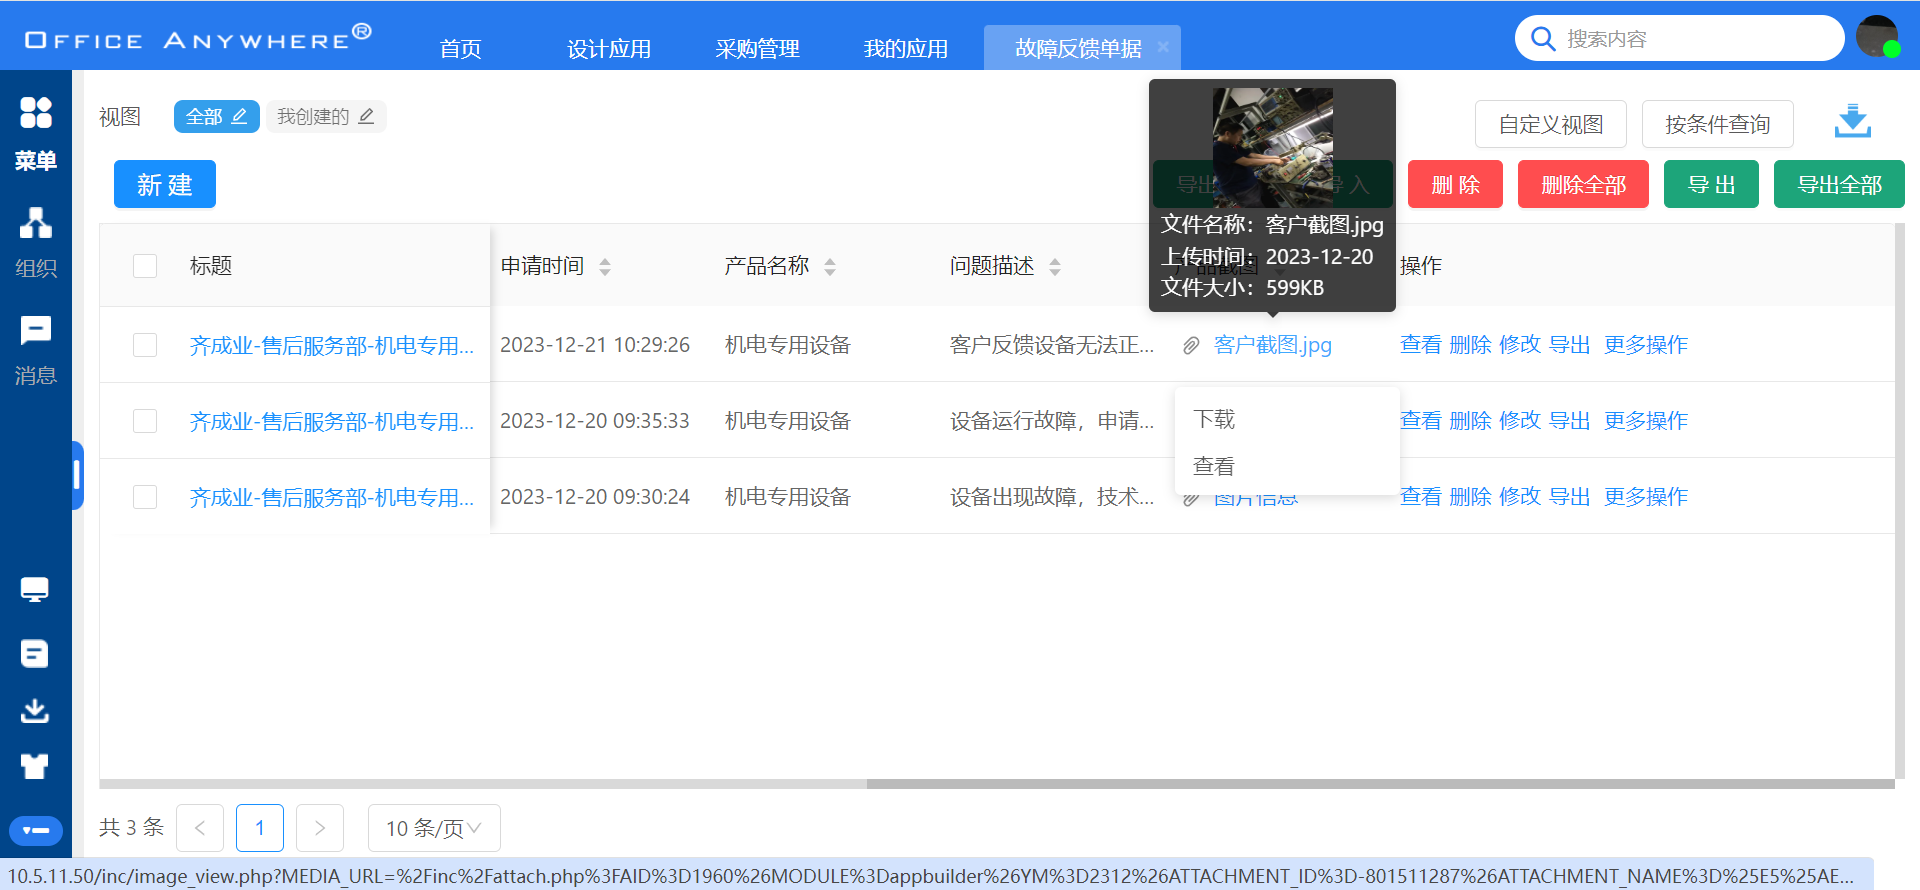
Task: Go to previous page arrow
Action: pos(200,828)
